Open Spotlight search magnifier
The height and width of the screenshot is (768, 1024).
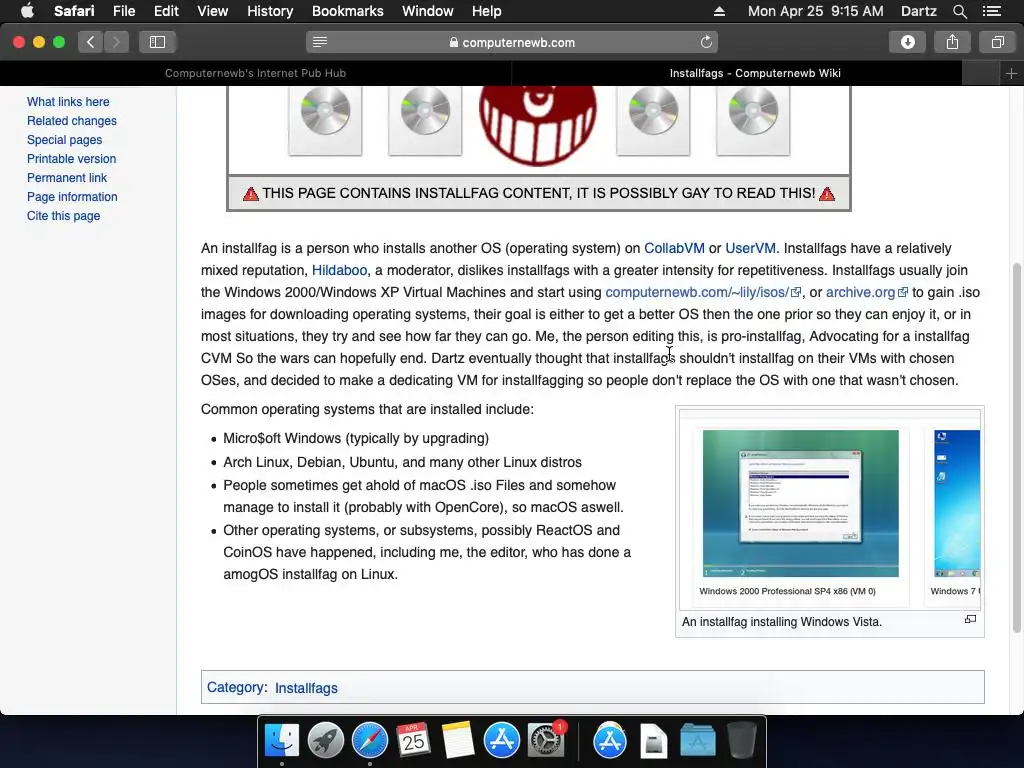pyautogui.click(x=959, y=11)
